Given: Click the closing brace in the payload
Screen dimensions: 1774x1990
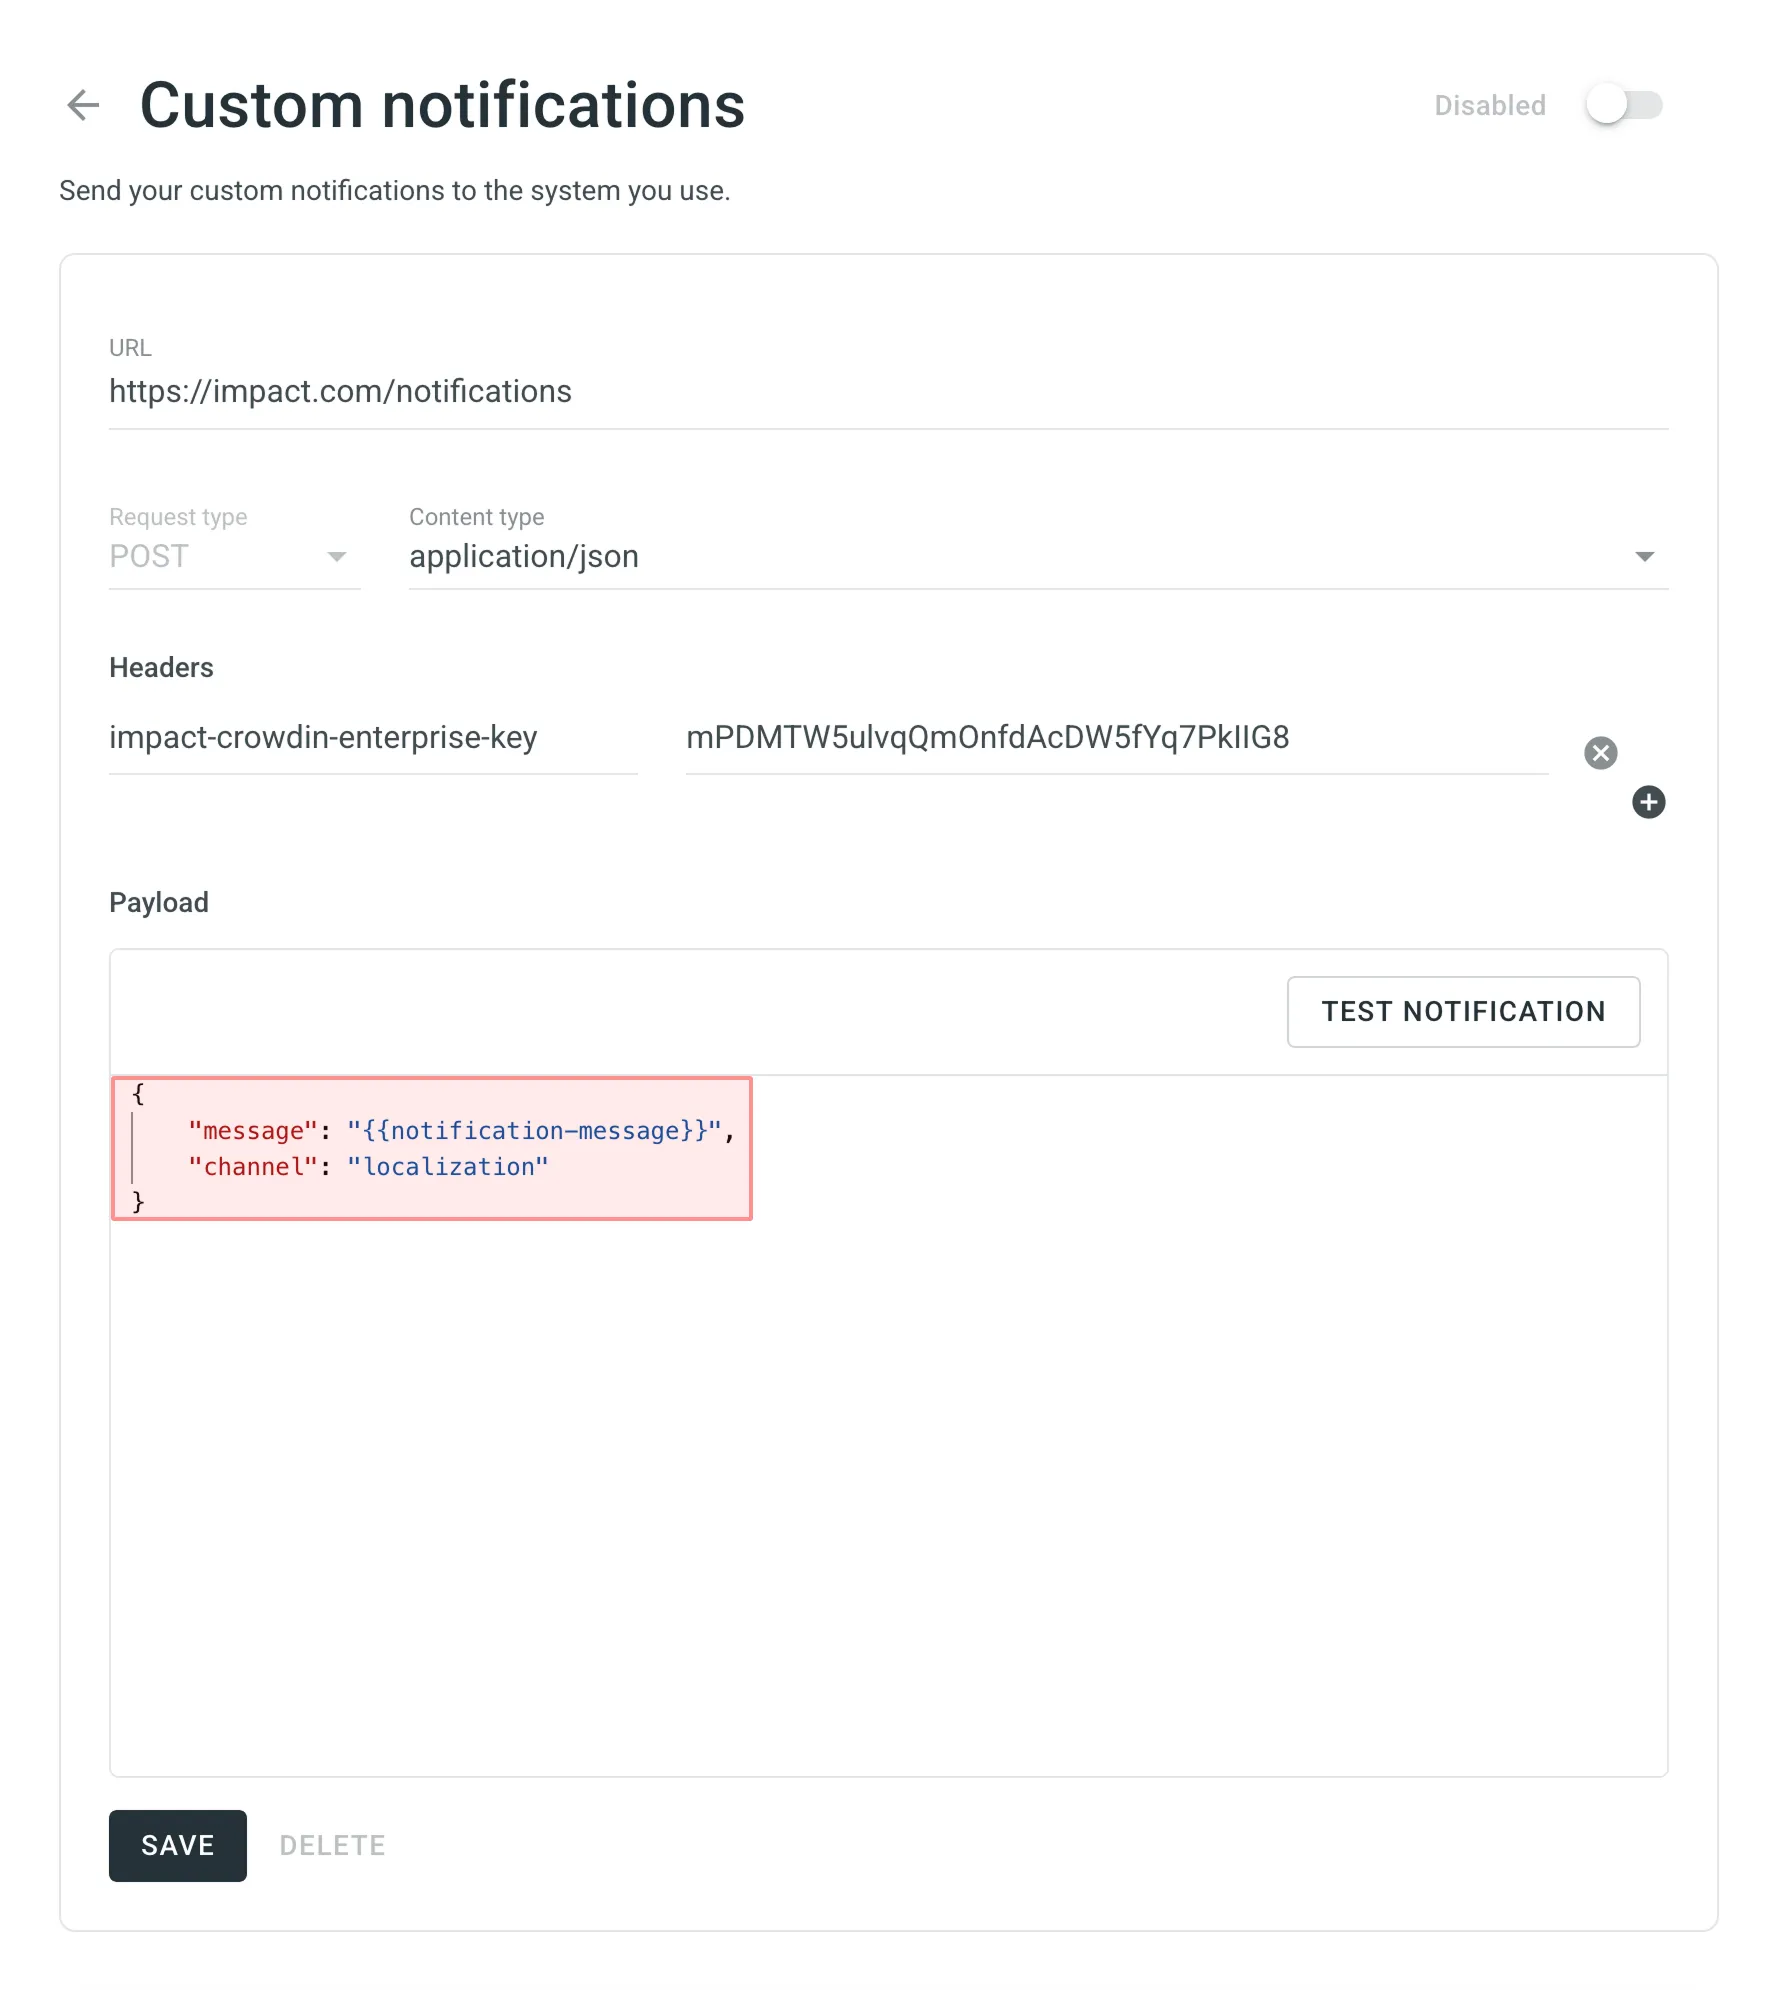Looking at the screenshot, I should 138,1202.
